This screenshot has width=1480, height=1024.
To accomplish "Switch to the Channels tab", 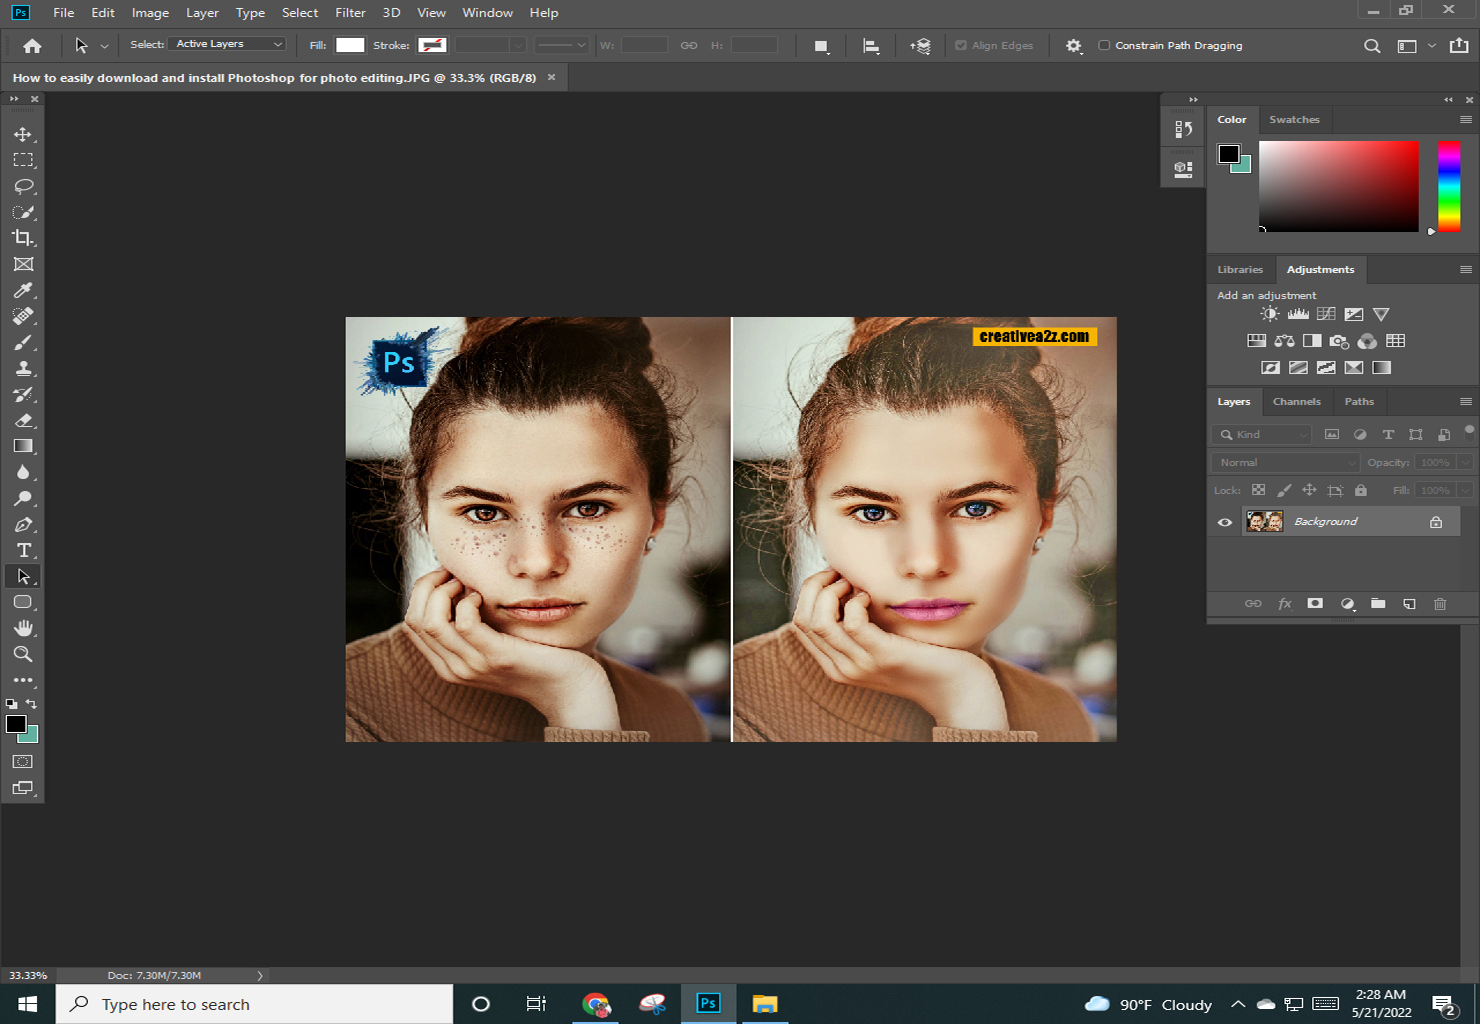I will pyautogui.click(x=1296, y=401).
